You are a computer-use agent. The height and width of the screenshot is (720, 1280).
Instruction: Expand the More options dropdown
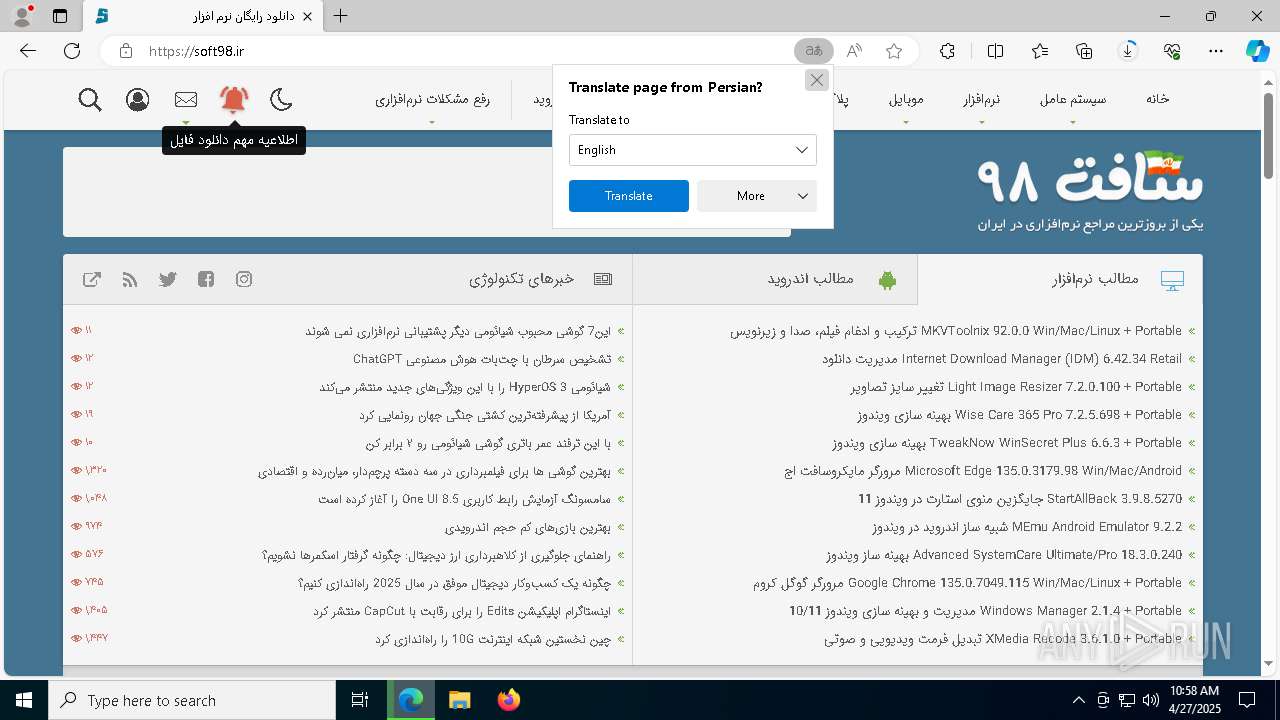pyautogui.click(x=757, y=196)
